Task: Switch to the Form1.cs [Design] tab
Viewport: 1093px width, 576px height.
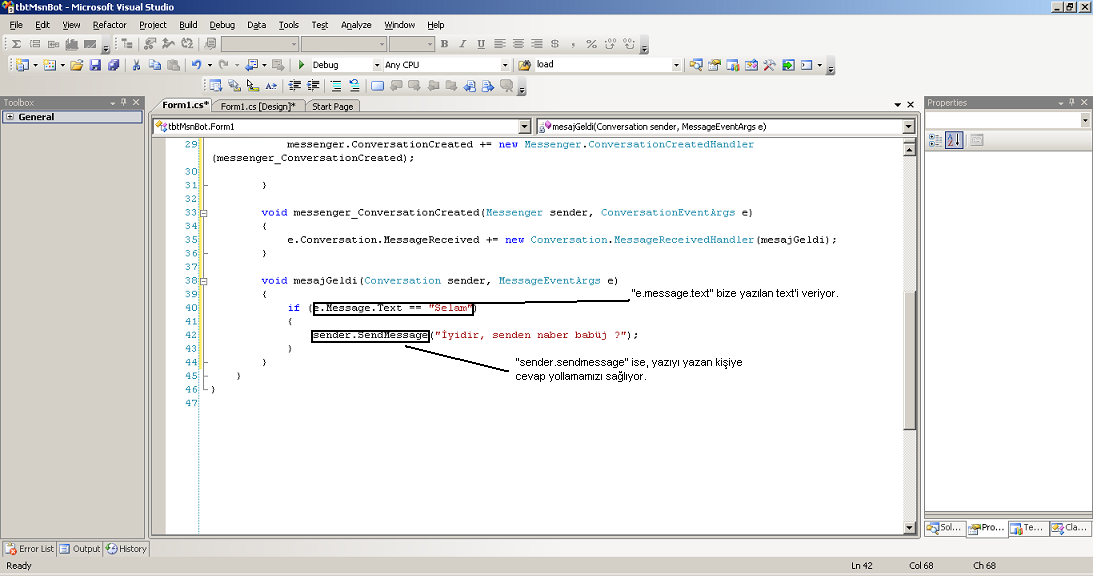Action: point(257,106)
